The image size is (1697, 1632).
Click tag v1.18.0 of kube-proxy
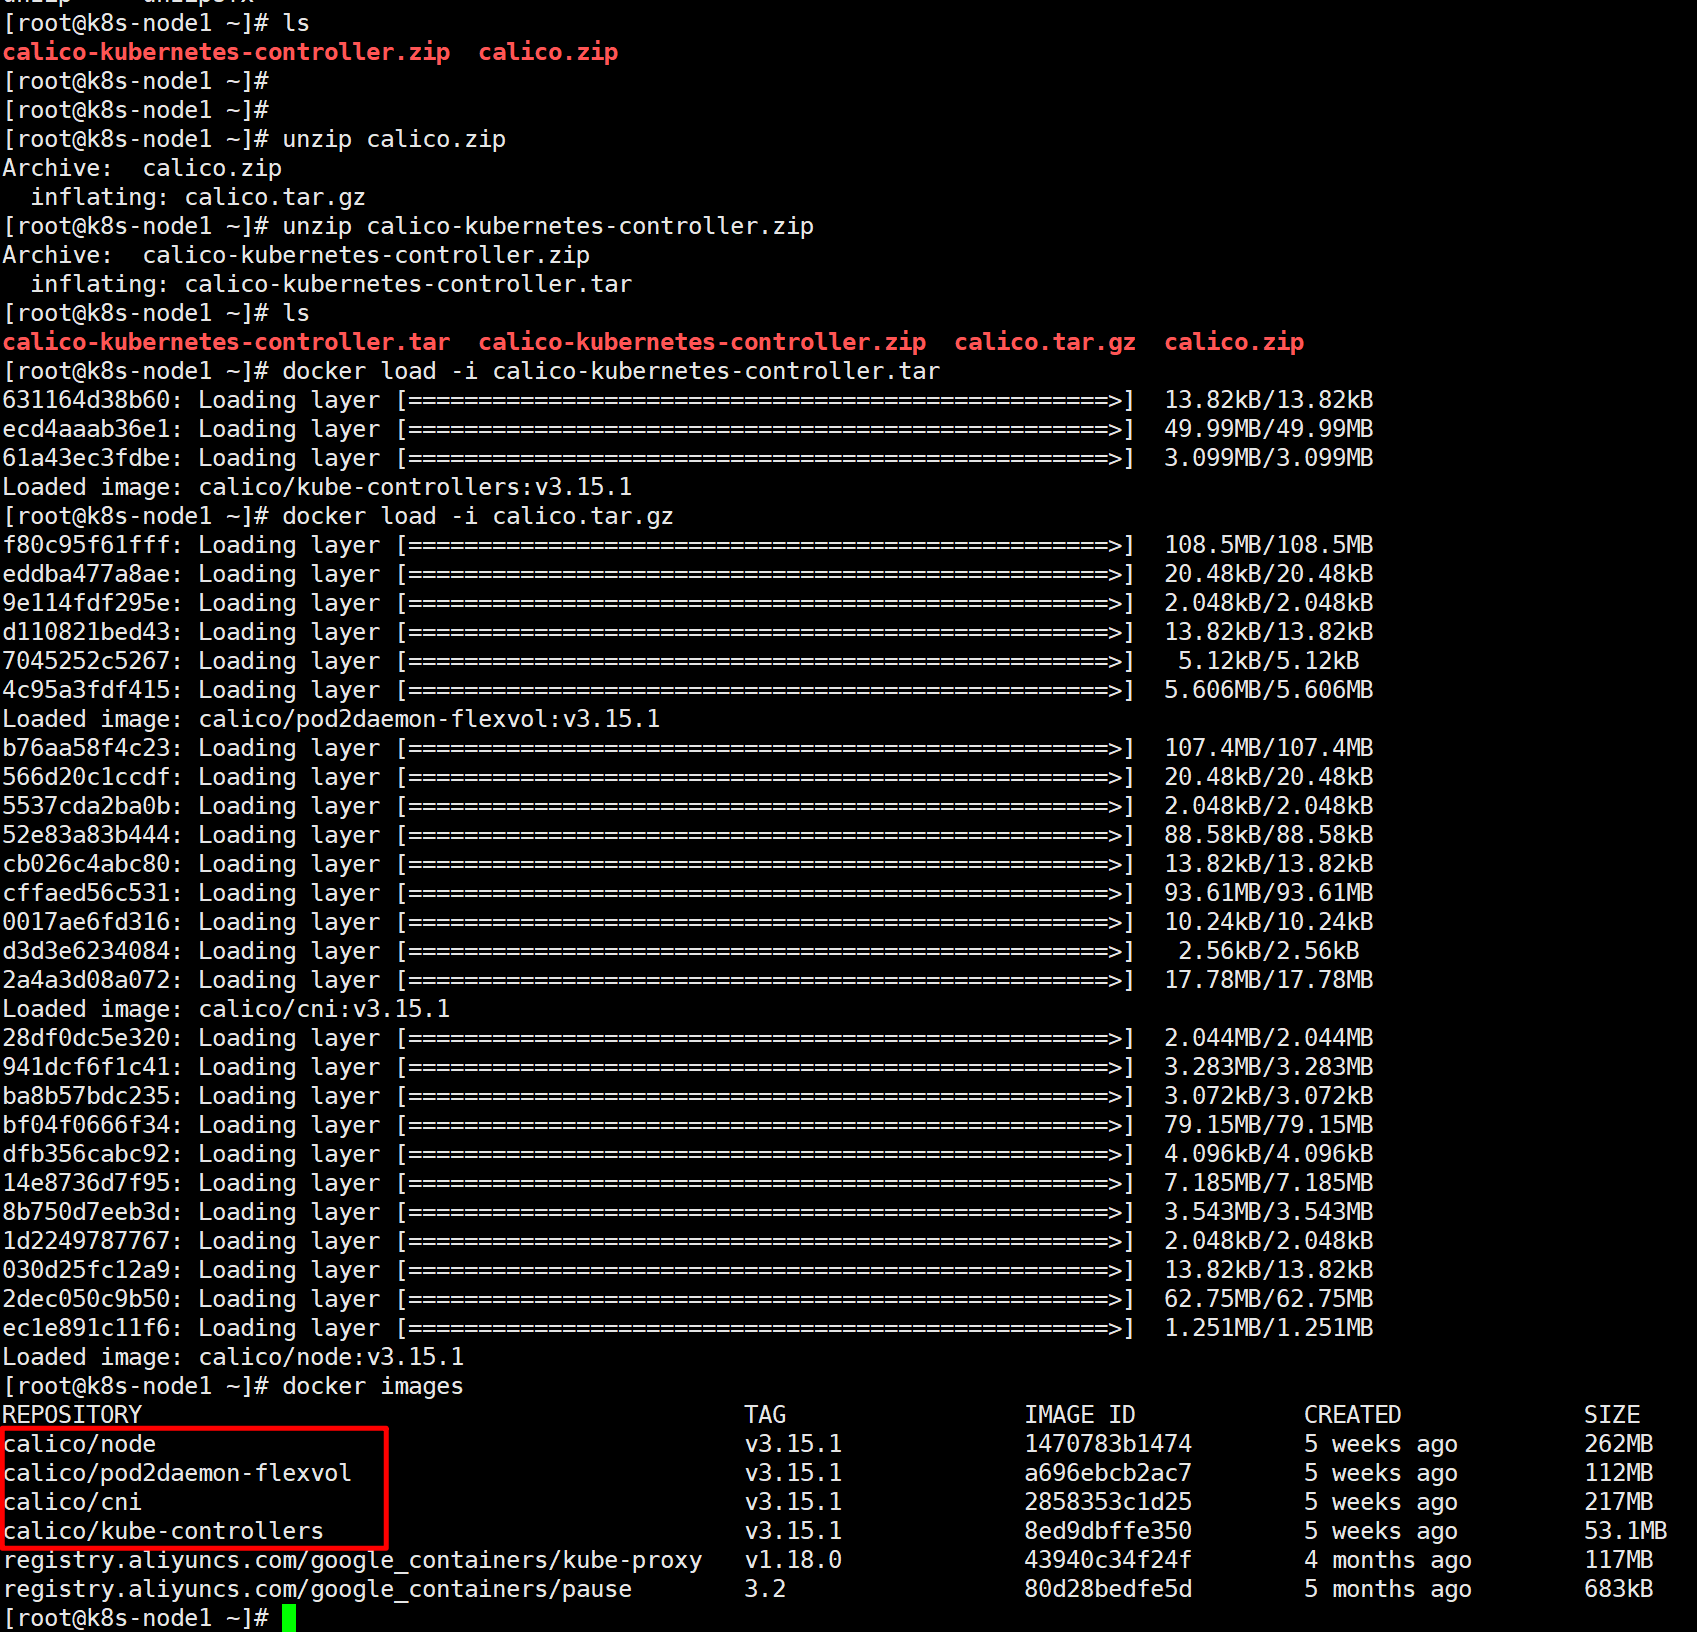click(x=793, y=1560)
